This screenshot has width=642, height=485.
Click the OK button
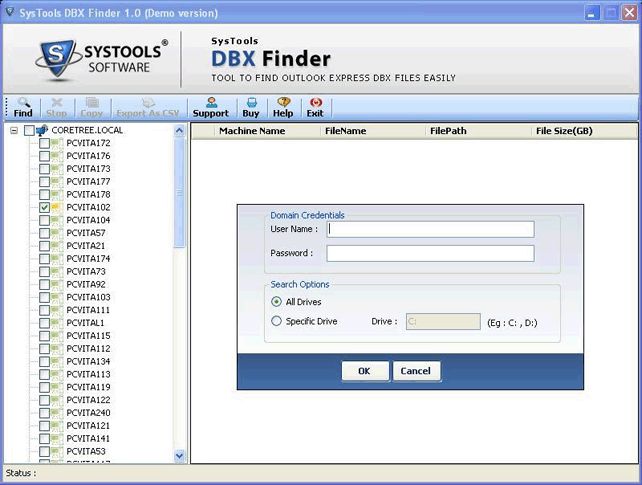pos(365,371)
